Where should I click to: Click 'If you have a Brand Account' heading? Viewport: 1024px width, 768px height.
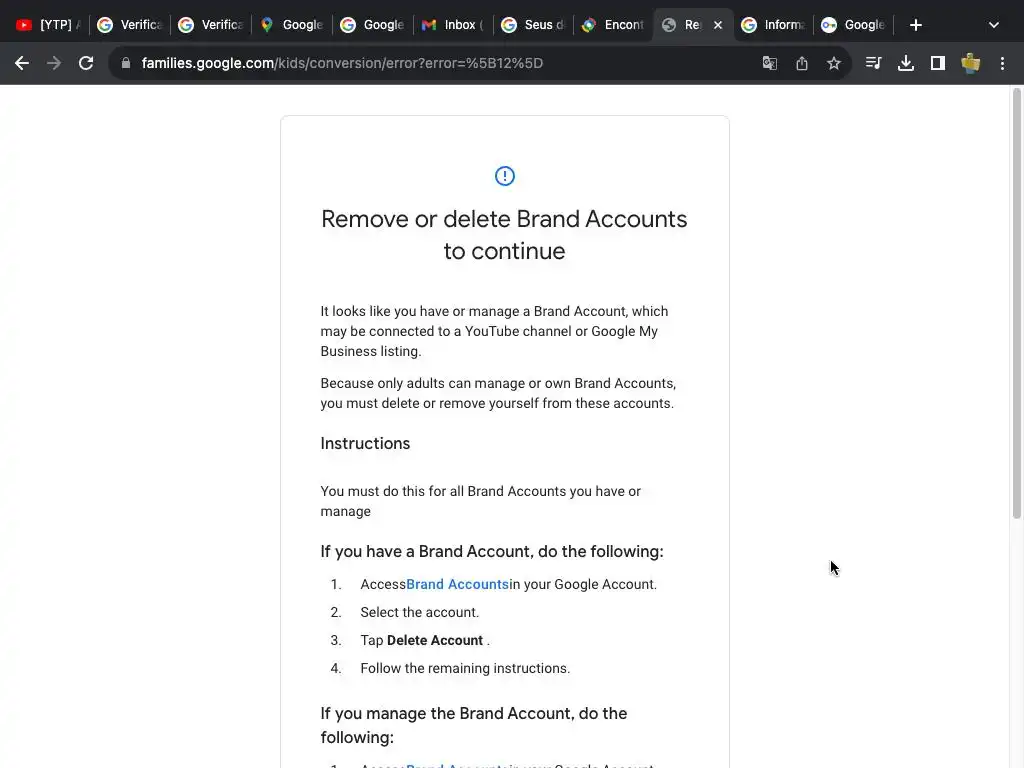(492, 552)
